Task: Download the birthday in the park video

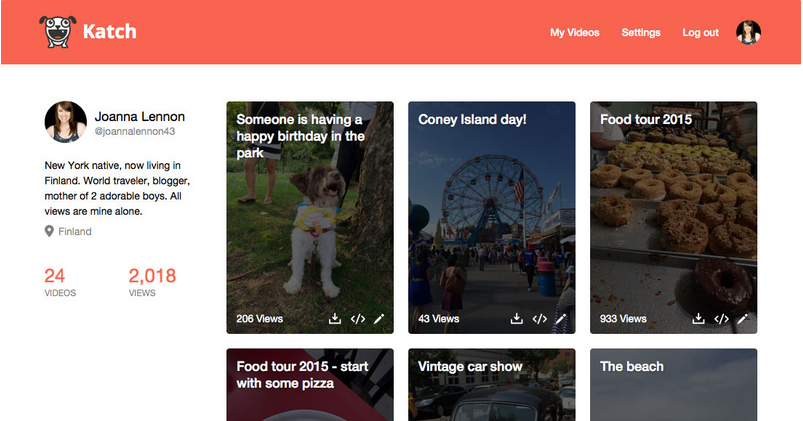Action: coord(334,319)
